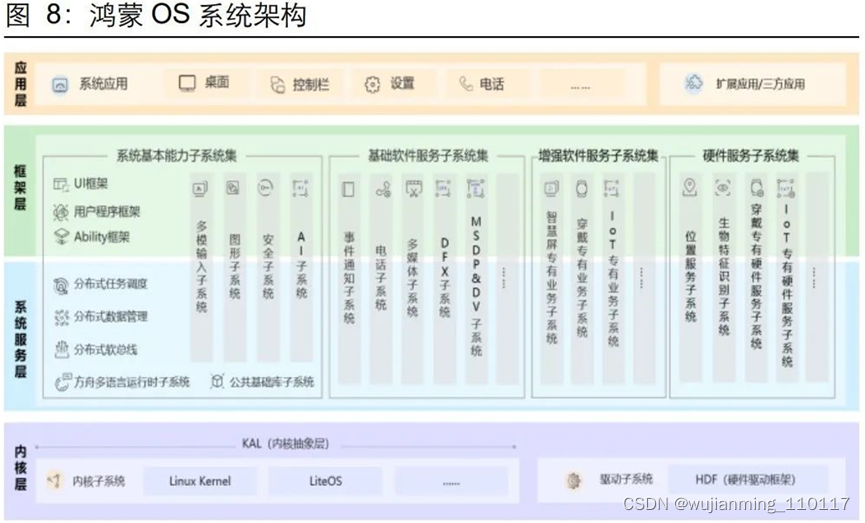Click the vertical text 位置服务子系统
The width and height of the screenshot is (865, 523).
pyautogui.click(x=691, y=276)
